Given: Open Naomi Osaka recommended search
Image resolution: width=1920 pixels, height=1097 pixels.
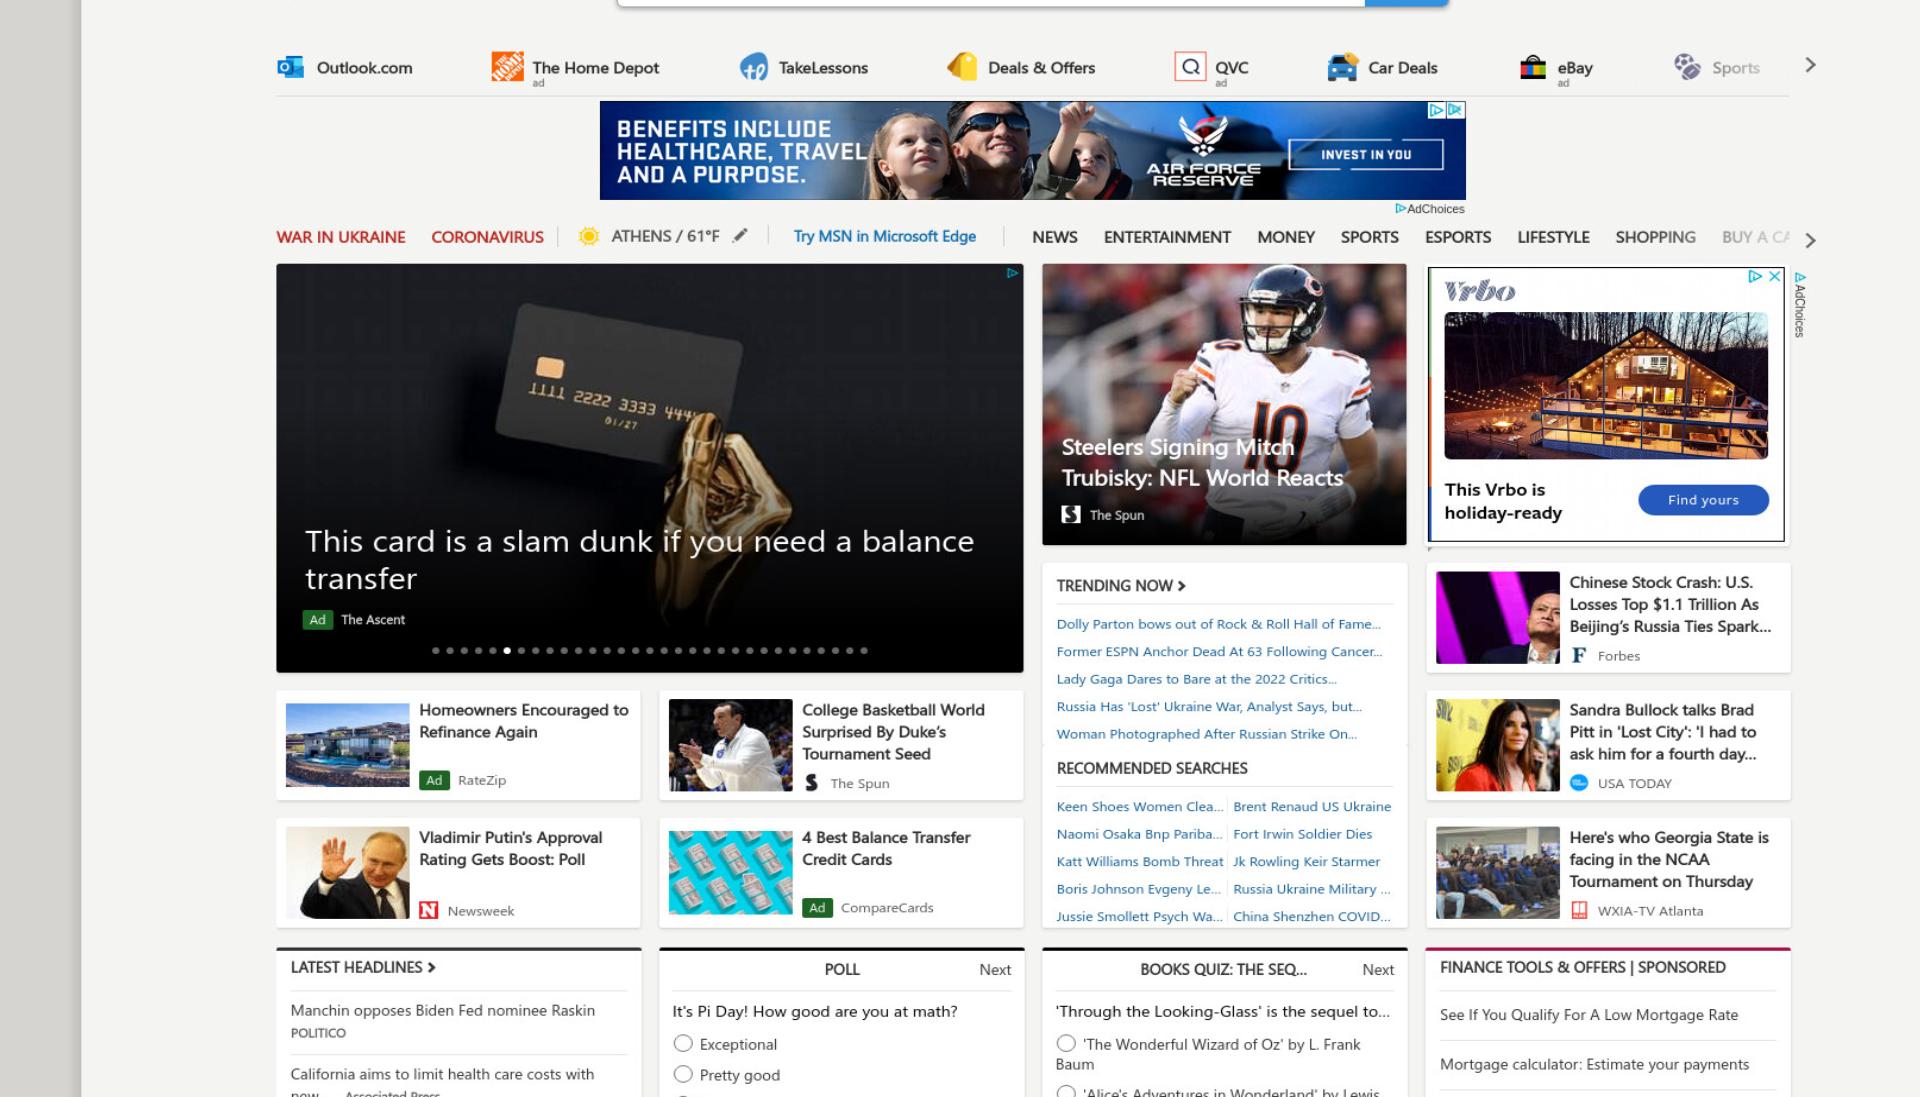Looking at the screenshot, I should click(x=1139, y=834).
